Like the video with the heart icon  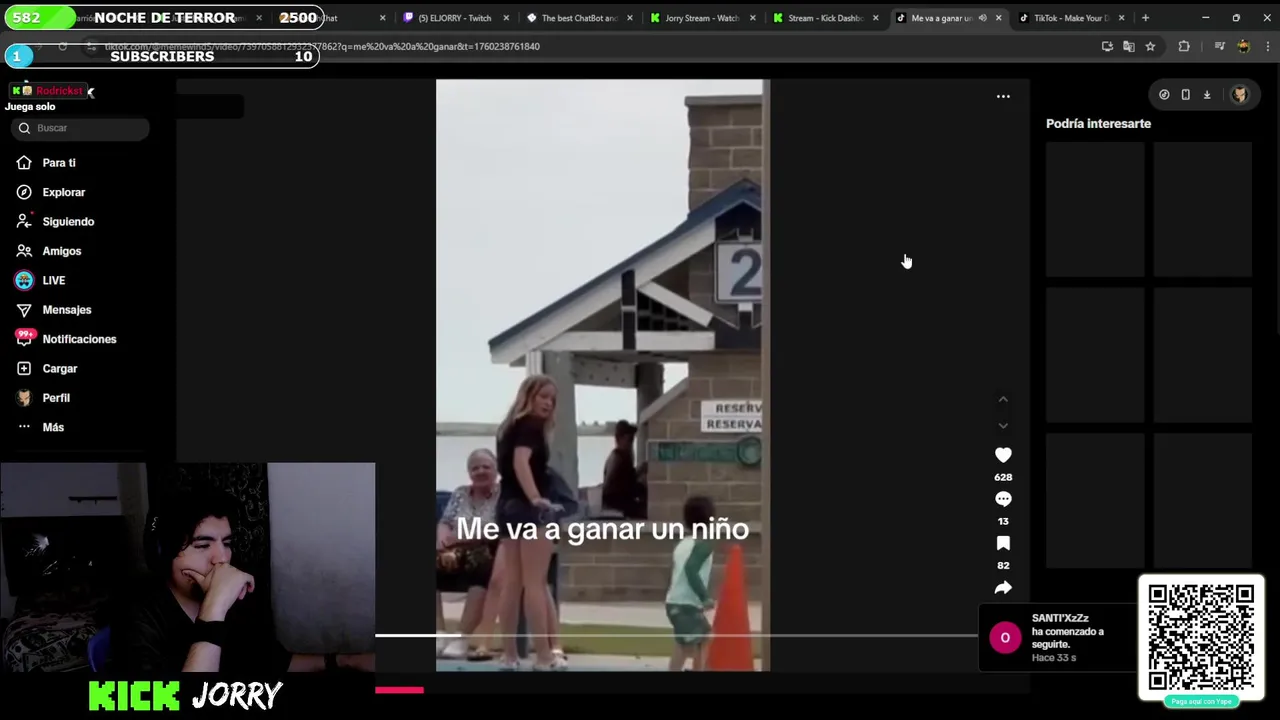(x=1003, y=455)
